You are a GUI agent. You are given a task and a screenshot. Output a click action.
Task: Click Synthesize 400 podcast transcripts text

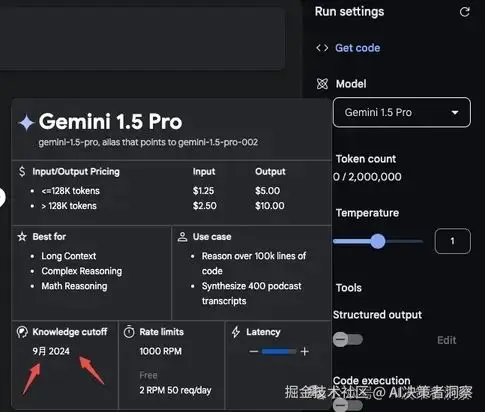click(252, 293)
